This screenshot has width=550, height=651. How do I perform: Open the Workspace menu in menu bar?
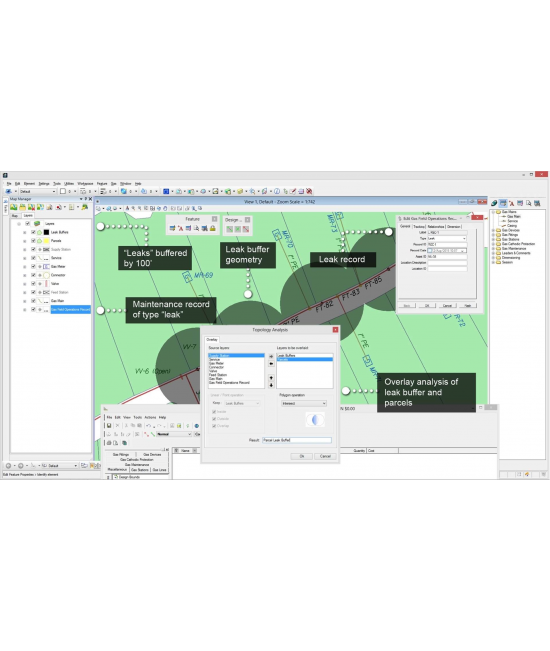[85, 184]
